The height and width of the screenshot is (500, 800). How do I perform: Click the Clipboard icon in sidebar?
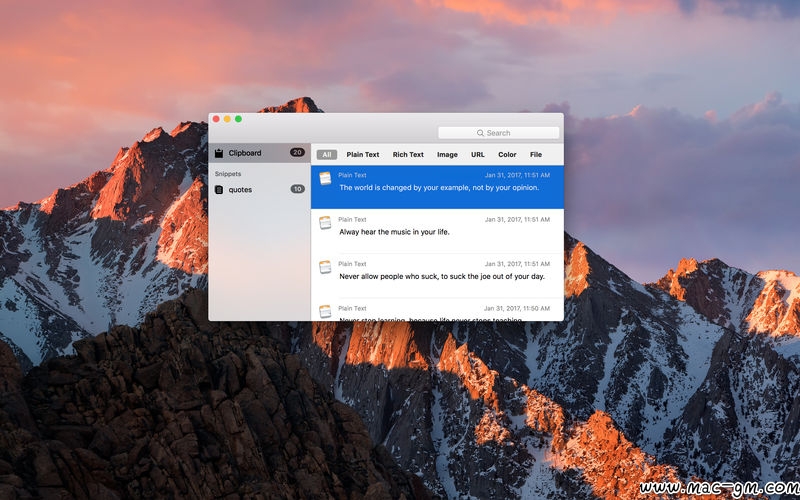point(219,153)
